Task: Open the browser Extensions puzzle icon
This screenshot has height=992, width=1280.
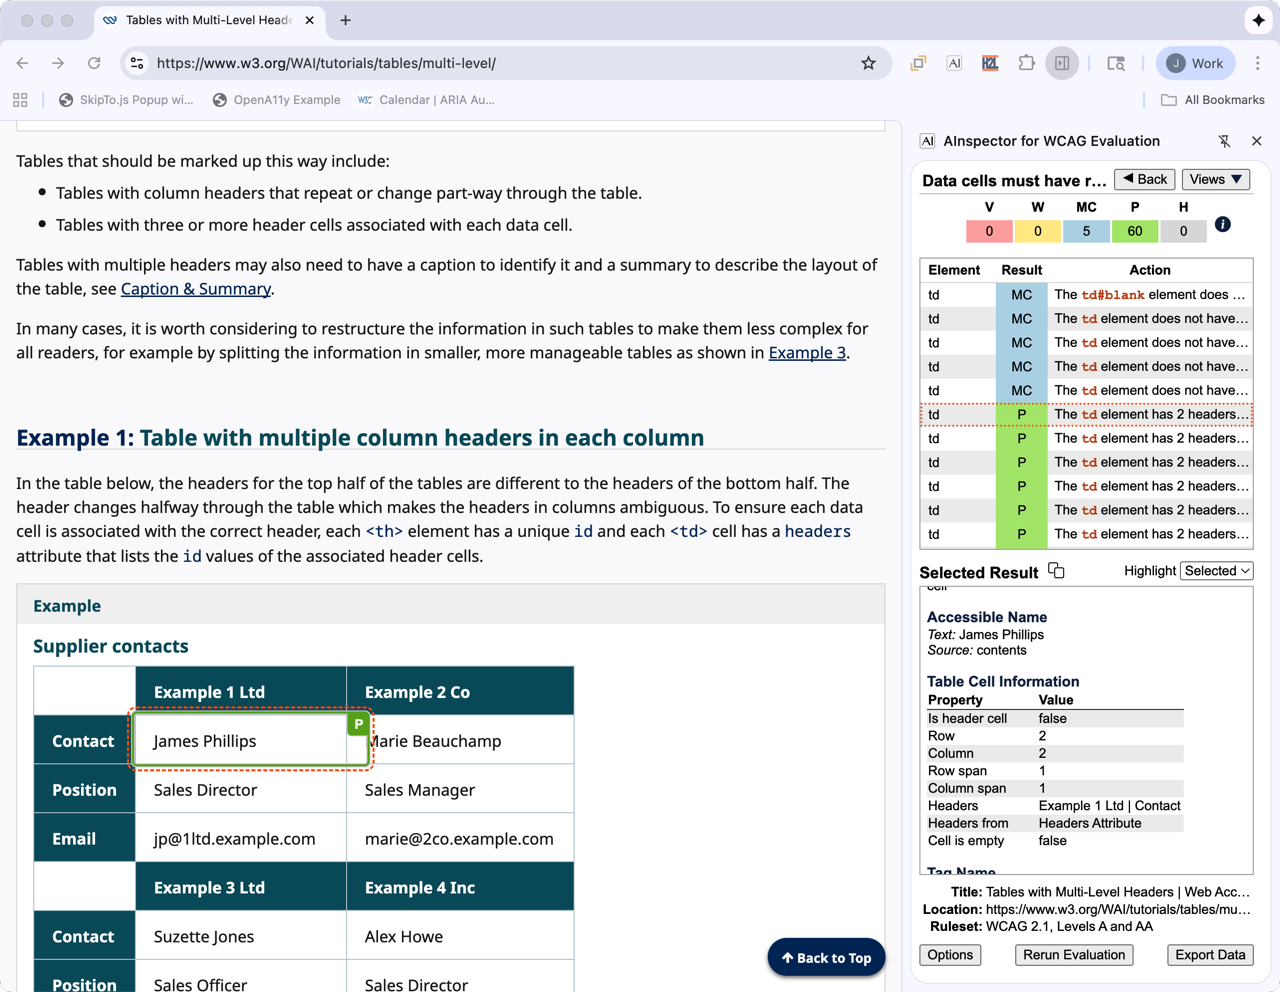Action: coord(1026,63)
